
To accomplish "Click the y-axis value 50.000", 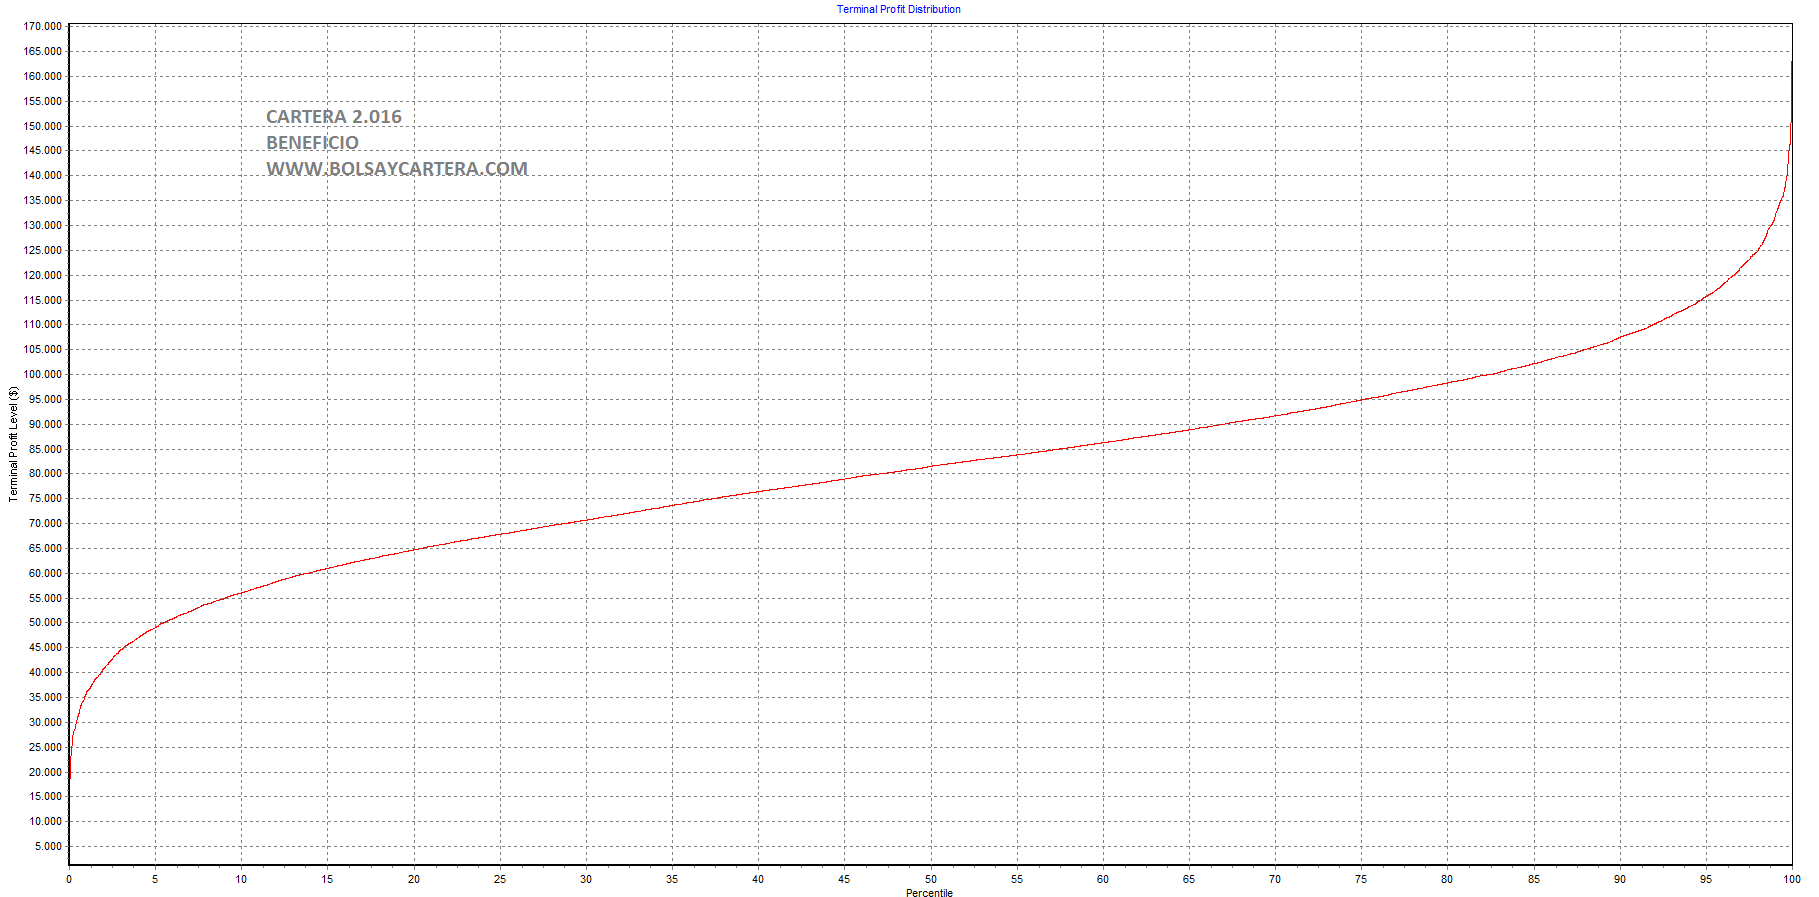I will [x=45, y=622].
